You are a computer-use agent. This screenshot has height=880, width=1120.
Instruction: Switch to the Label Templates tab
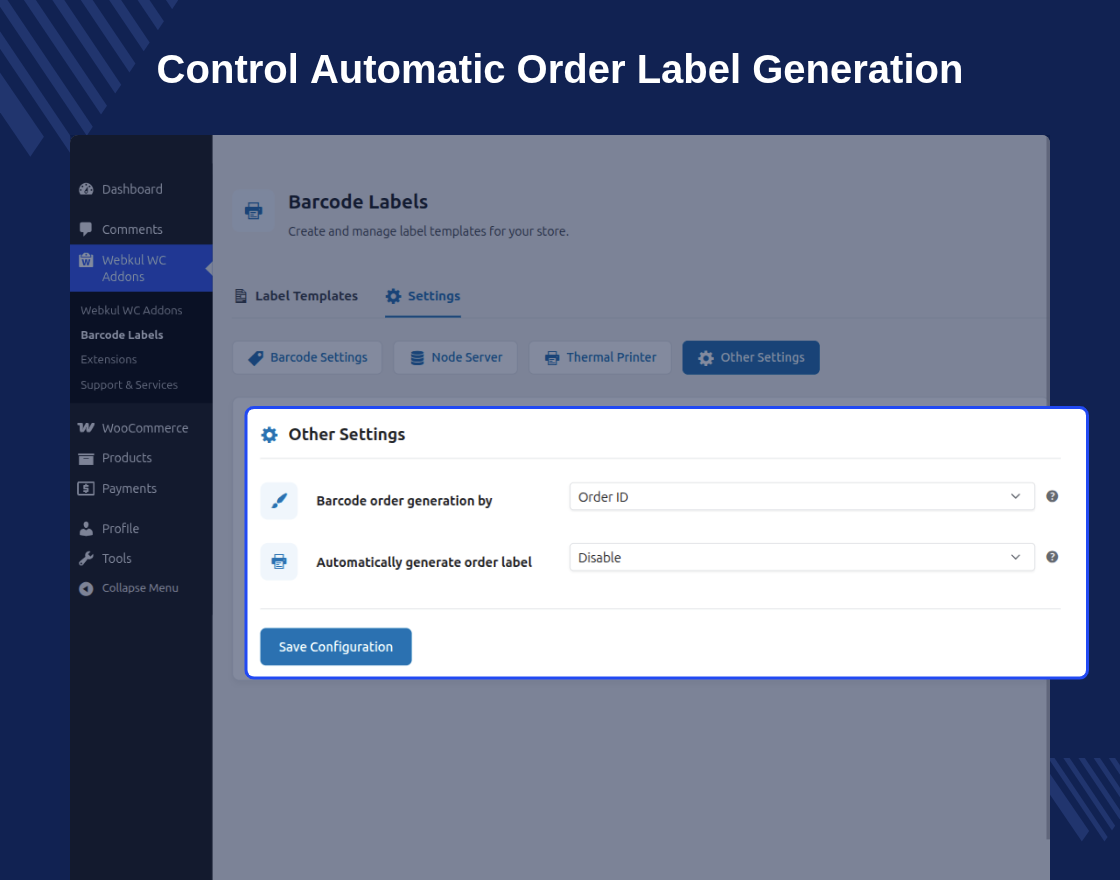(296, 296)
